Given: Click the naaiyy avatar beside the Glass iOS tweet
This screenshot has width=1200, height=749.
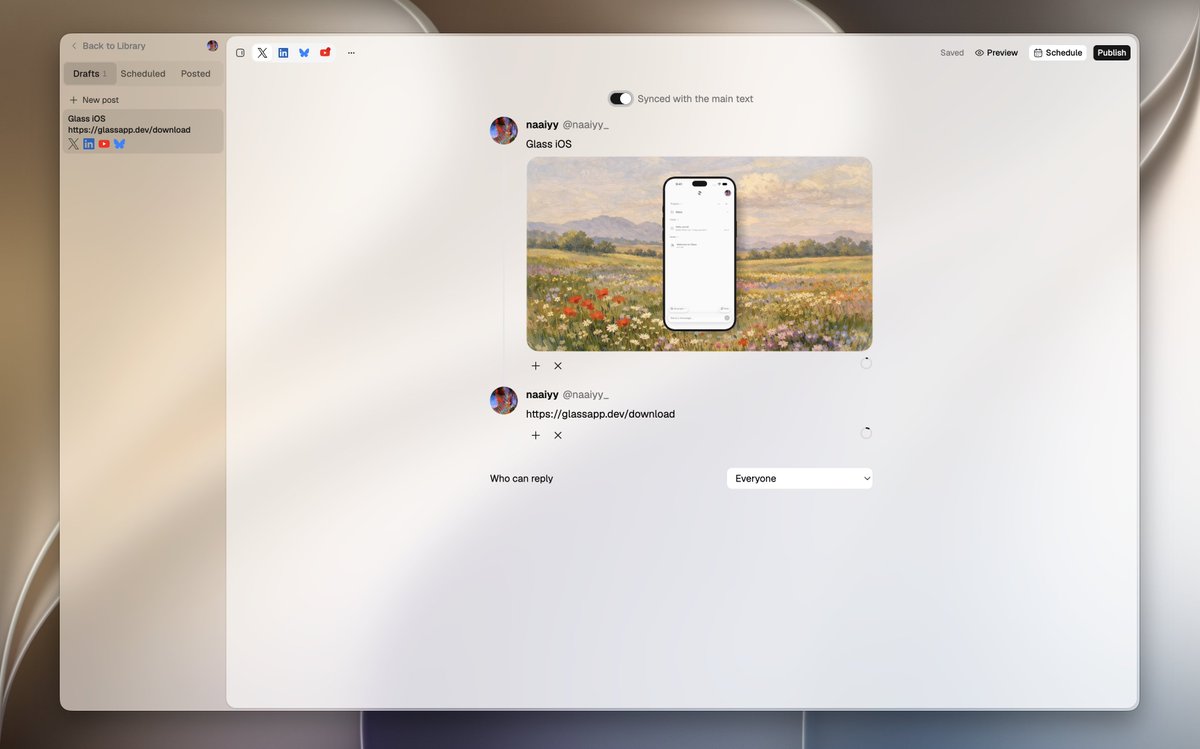Looking at the screenshot, I should click(x=504, y=130).
